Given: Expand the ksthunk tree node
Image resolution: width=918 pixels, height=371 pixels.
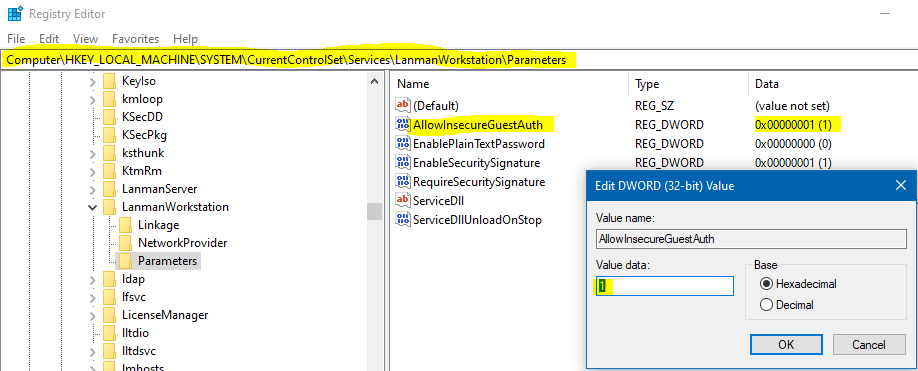Looking at the screenshot, I should point(93,154).
